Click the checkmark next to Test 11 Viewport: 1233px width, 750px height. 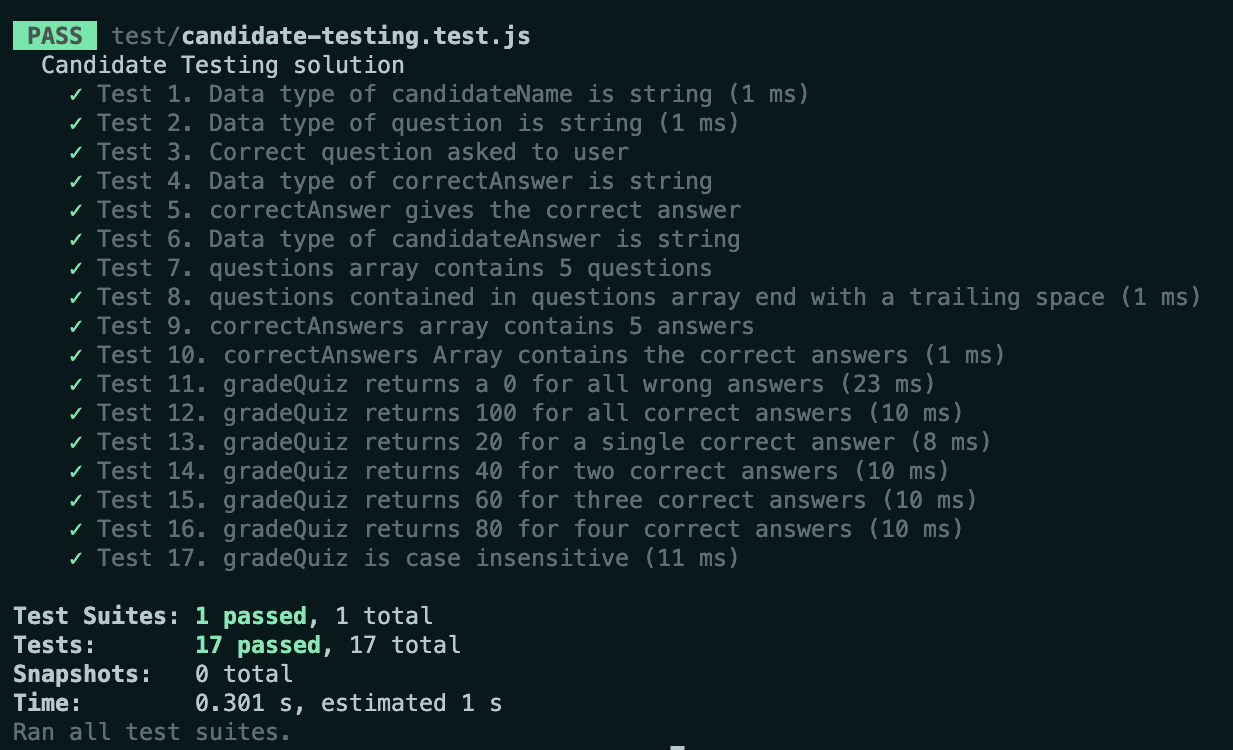coord(76,385)
